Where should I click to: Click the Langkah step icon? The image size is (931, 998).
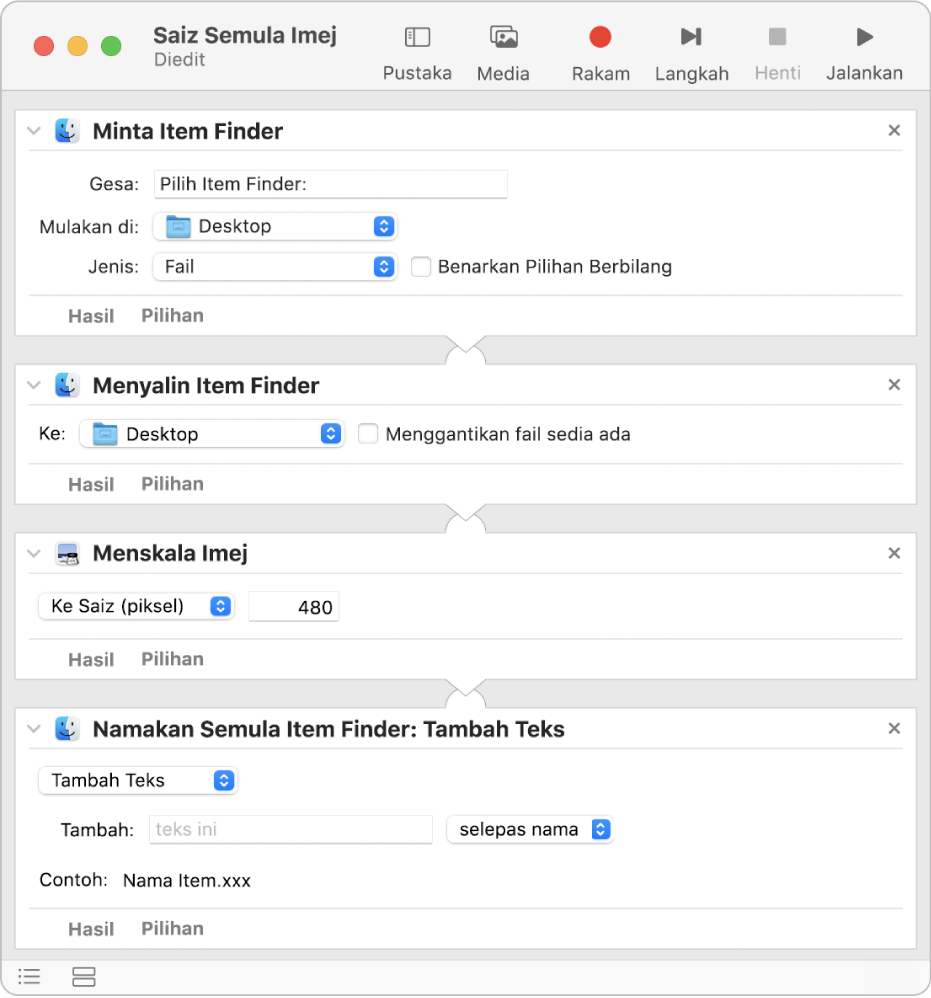691,38
